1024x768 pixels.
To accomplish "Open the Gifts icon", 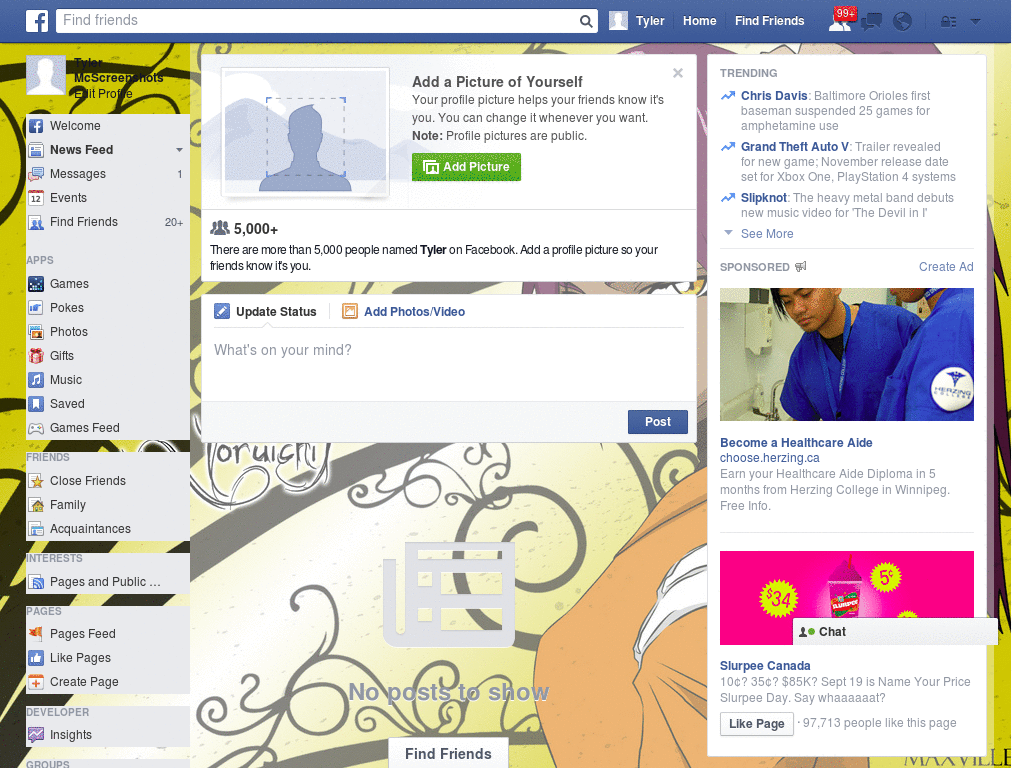I will coord(36,356).
